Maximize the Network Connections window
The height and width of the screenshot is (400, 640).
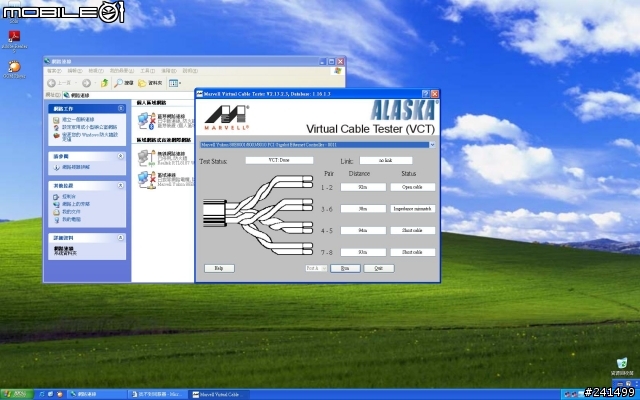tap(331, 62)
